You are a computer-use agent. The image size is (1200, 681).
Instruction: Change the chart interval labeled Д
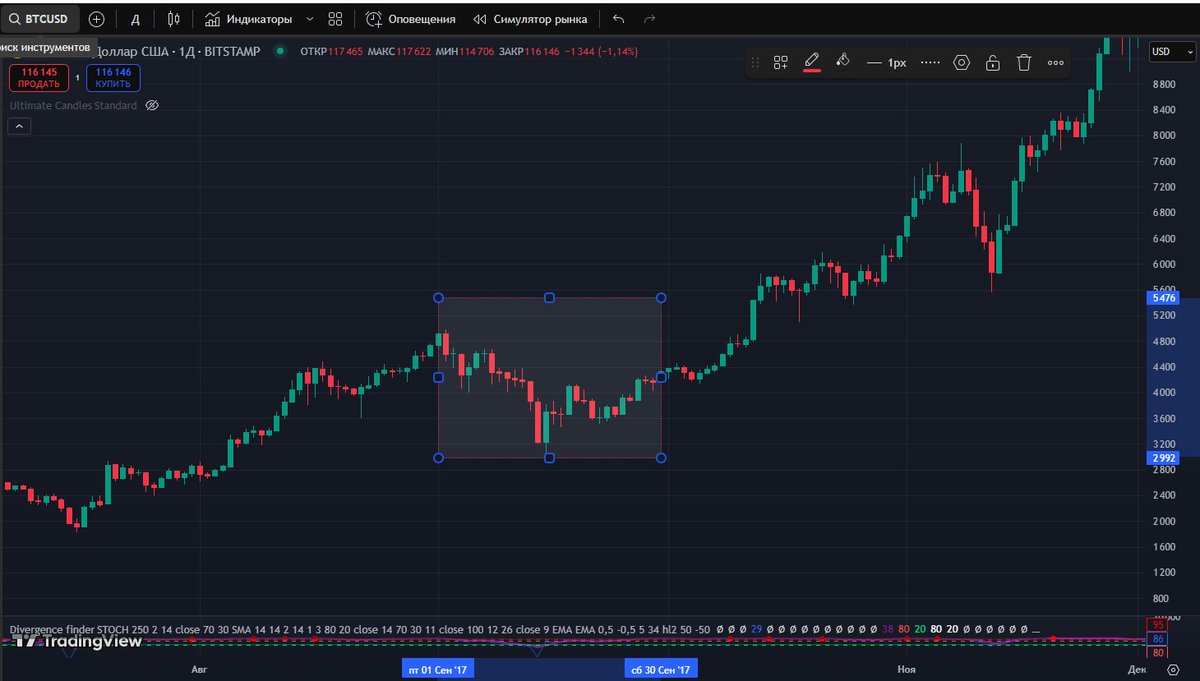point(135,19)
